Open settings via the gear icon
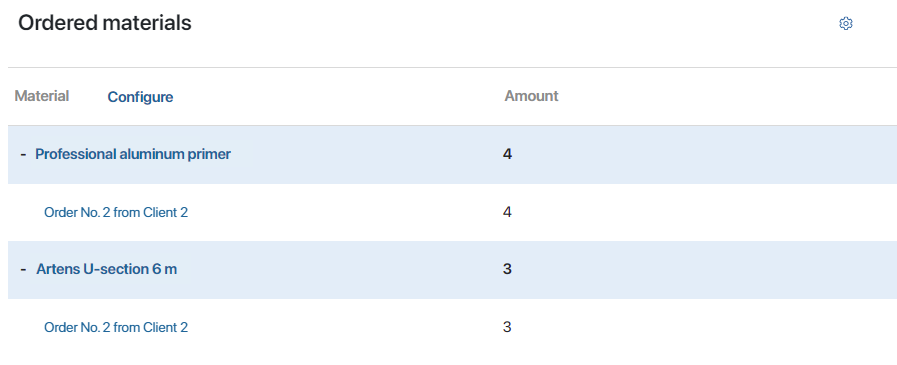The height and width of the screenshot is (365, 897). [x=846, y=23]
